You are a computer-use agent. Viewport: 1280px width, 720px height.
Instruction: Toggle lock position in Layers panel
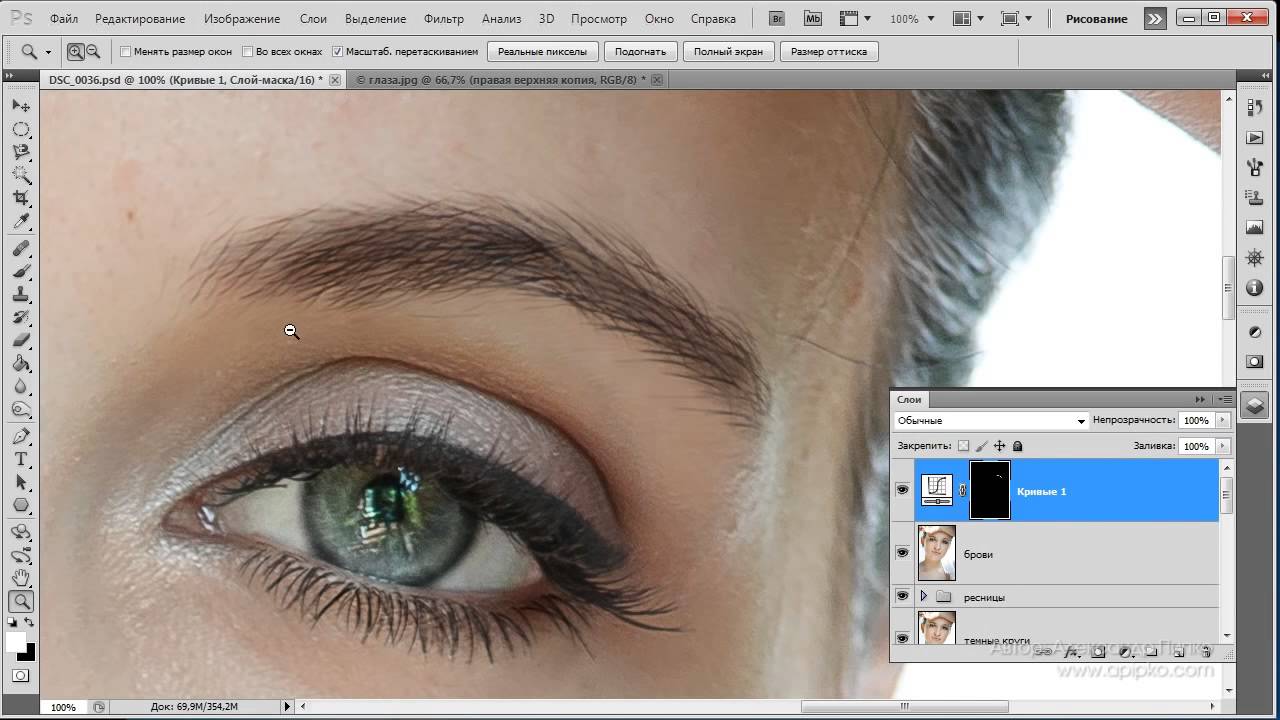pos(999,446)
